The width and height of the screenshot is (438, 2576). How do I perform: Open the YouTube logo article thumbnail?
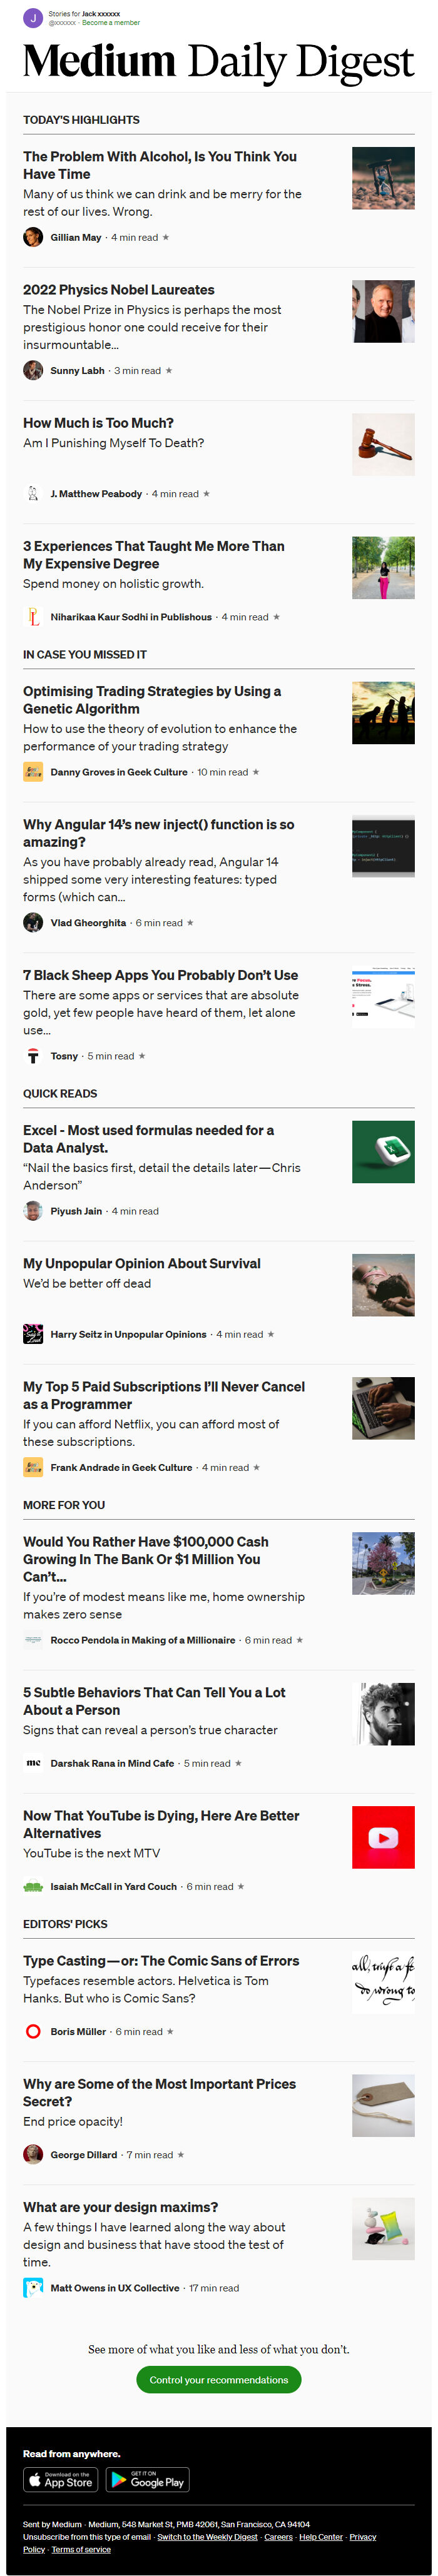(x=383, y=1838)
